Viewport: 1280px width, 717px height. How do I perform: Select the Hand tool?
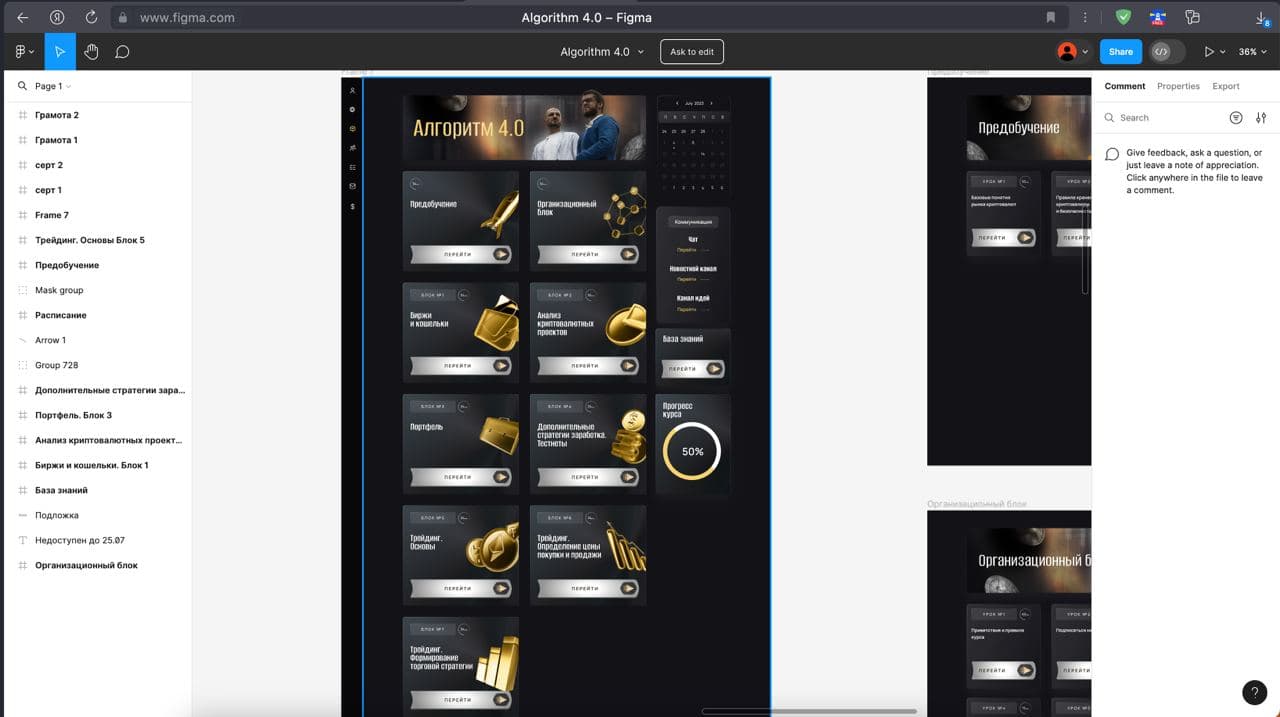(91, 52)
